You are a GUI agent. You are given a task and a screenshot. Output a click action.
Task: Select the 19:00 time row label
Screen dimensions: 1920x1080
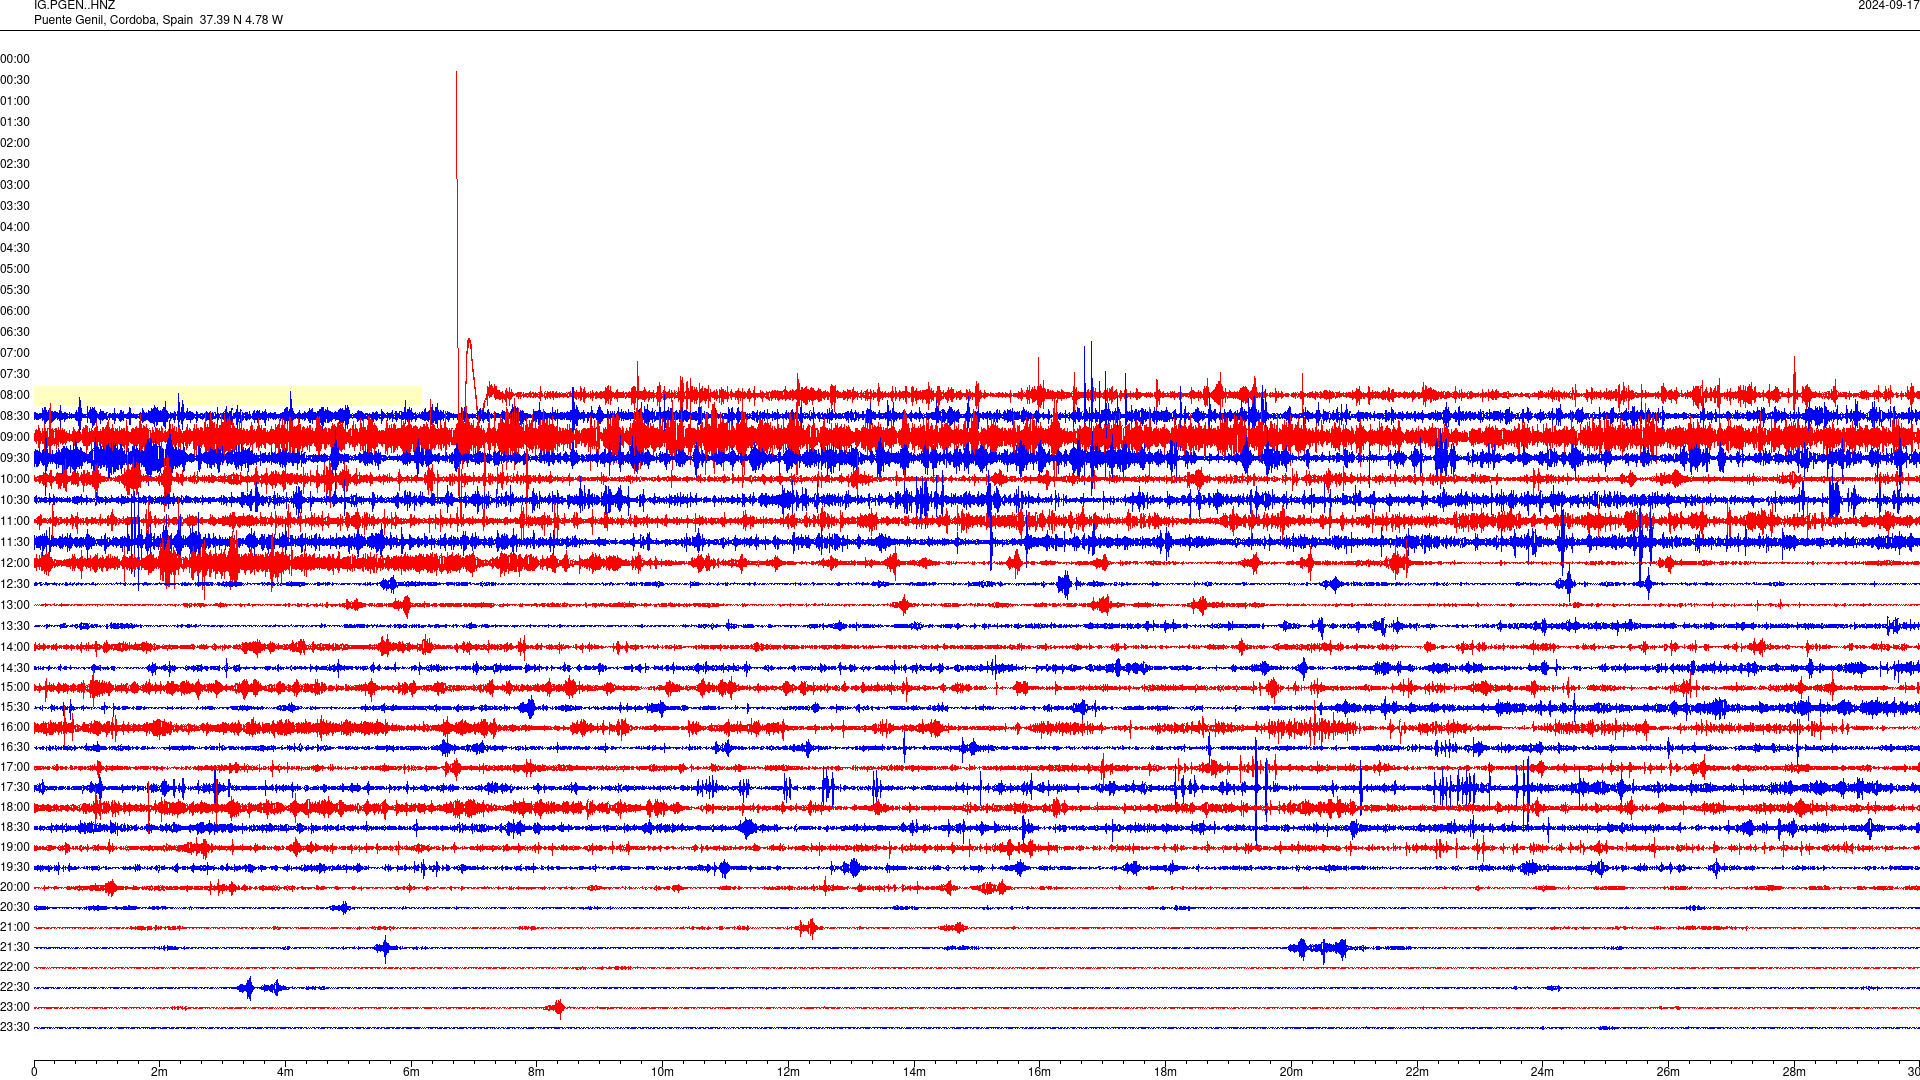coord(15,847)
